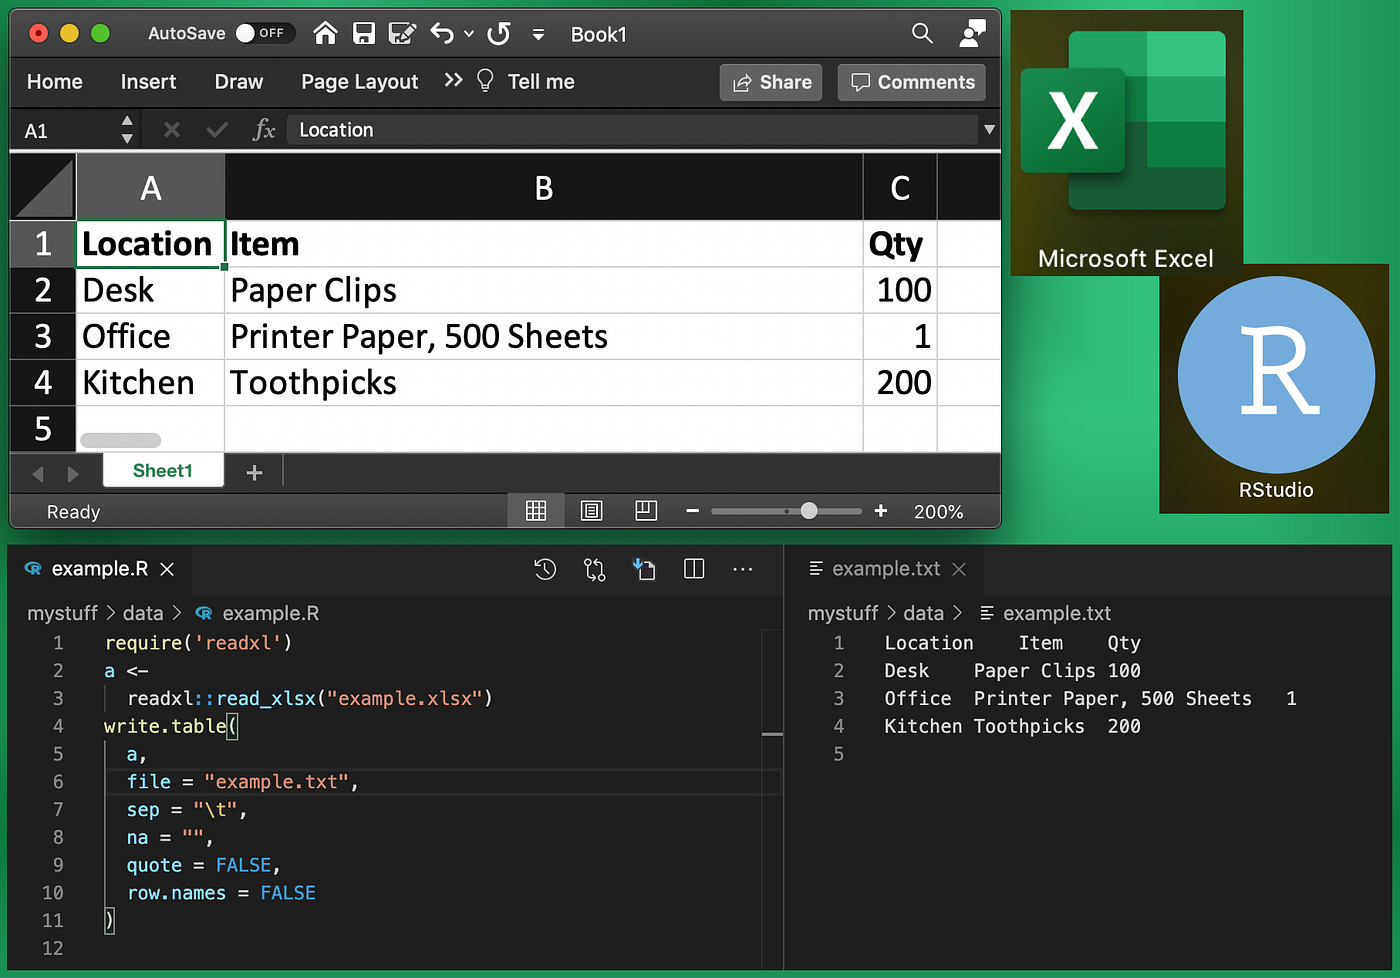The width and height of the screenshot is (1400, 978).
Task: Open the Page Layout ribbon tab
Action: (360, 82)
